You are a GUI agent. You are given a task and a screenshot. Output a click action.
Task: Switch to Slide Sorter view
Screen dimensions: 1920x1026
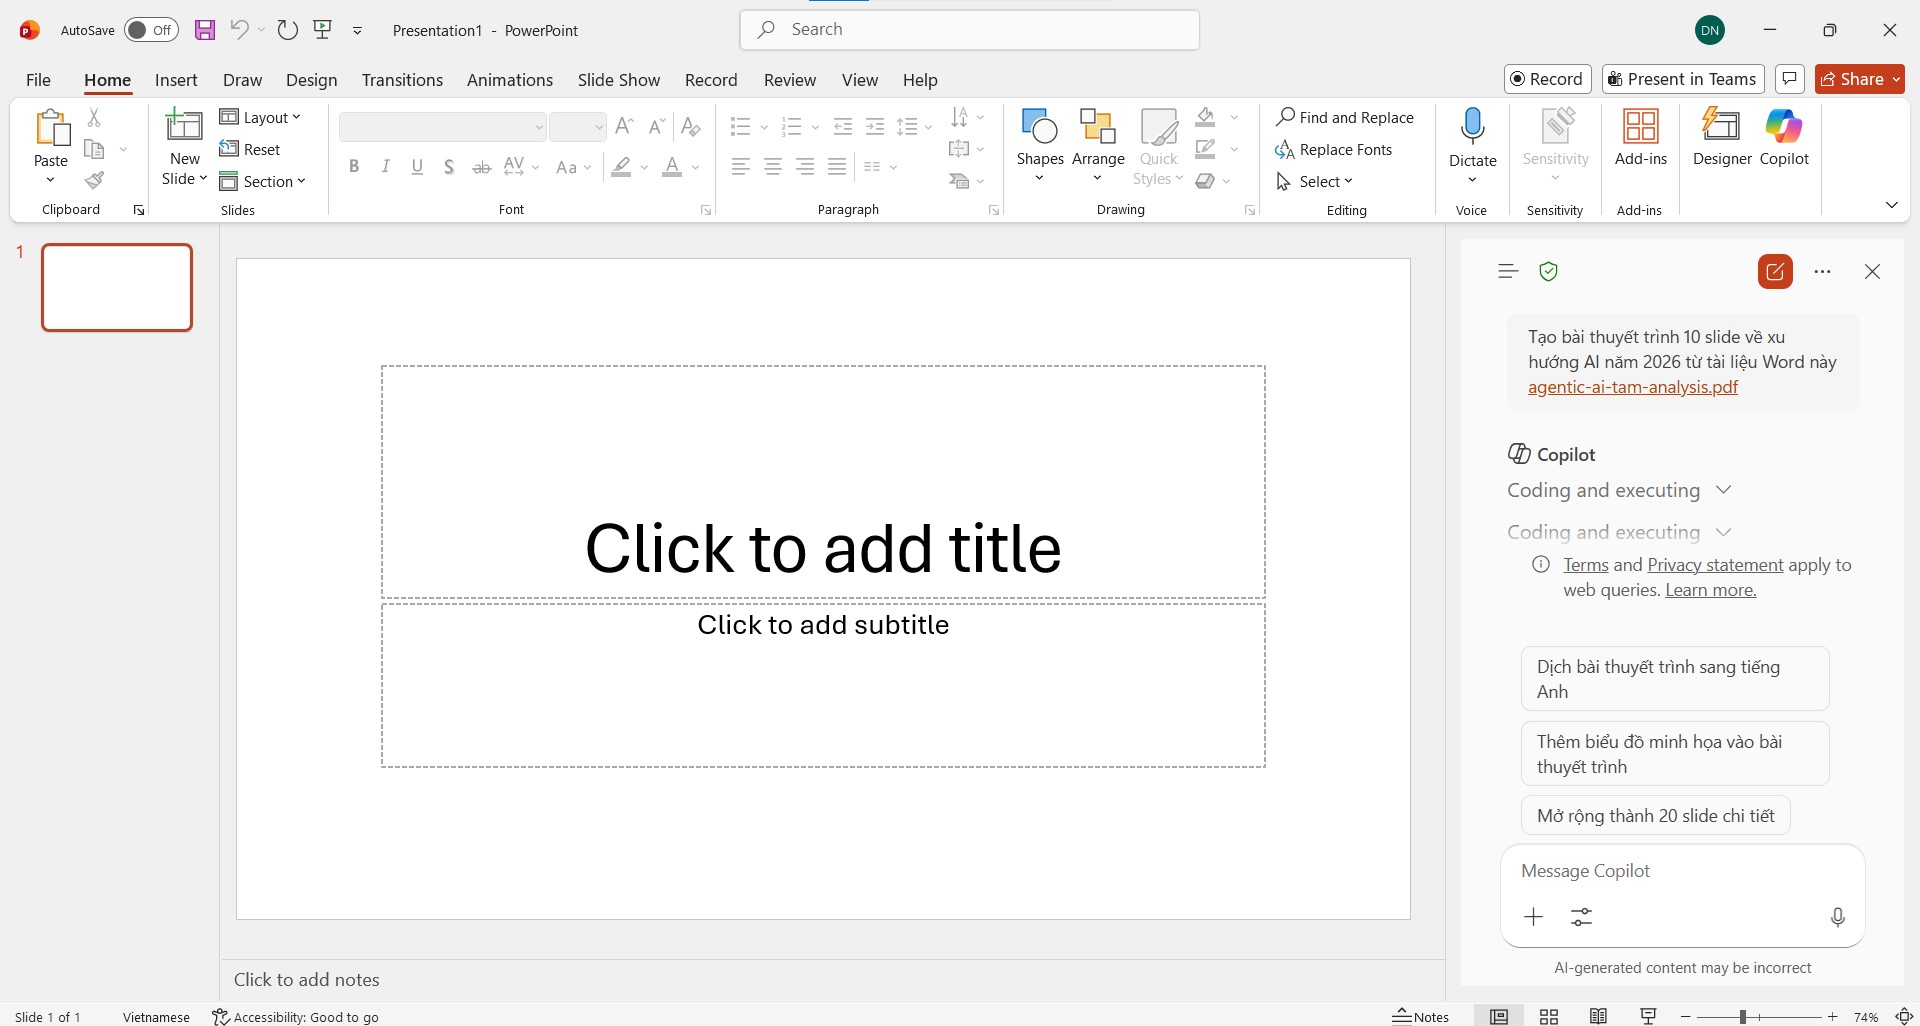1549,1017
